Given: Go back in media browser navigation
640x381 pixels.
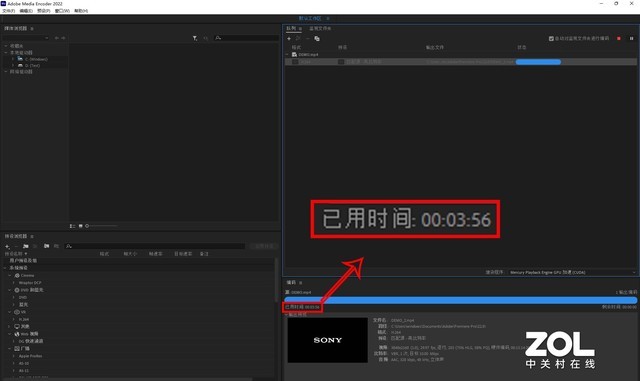Looking at the screenshot, I should pos(57,38).
